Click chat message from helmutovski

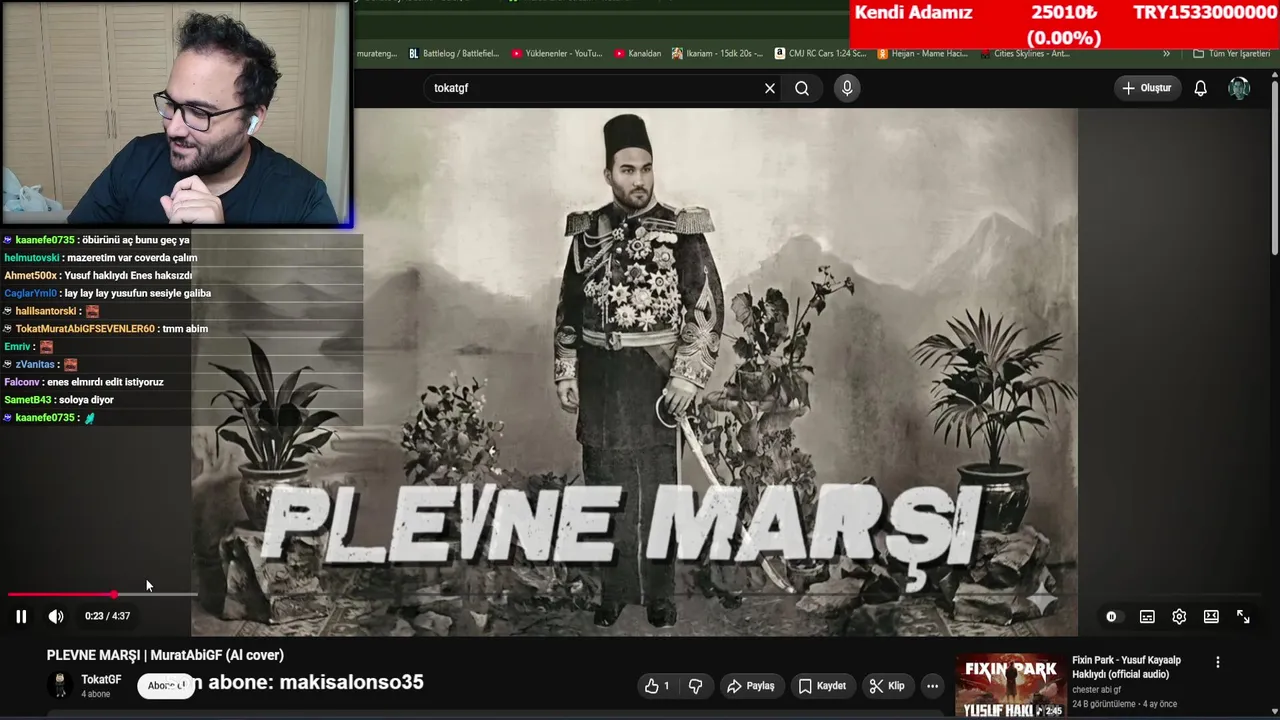point(101,258)
